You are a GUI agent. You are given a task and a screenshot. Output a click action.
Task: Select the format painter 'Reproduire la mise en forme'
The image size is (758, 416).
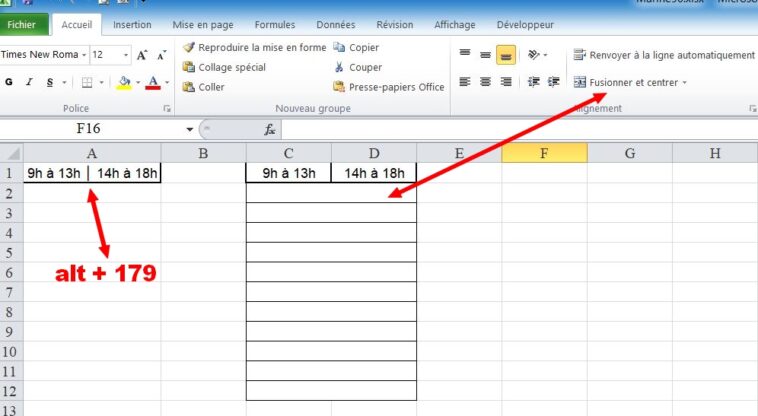click(254, 47)
